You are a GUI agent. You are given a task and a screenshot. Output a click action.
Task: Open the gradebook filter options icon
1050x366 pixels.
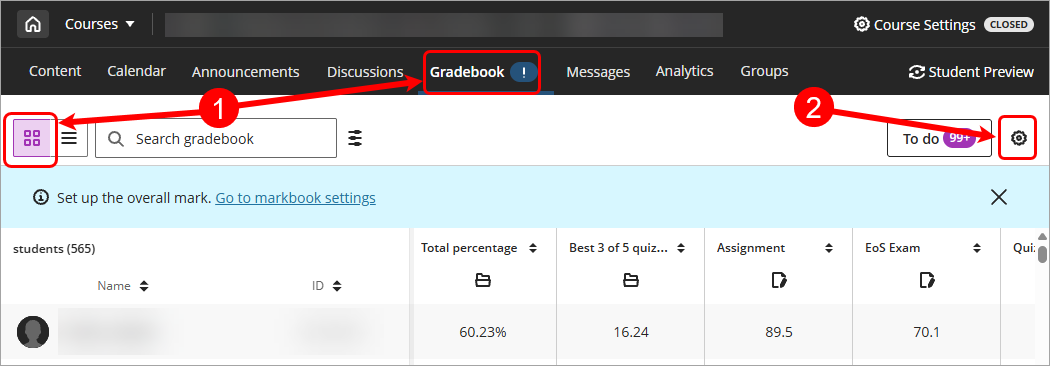tap(355, 139)
